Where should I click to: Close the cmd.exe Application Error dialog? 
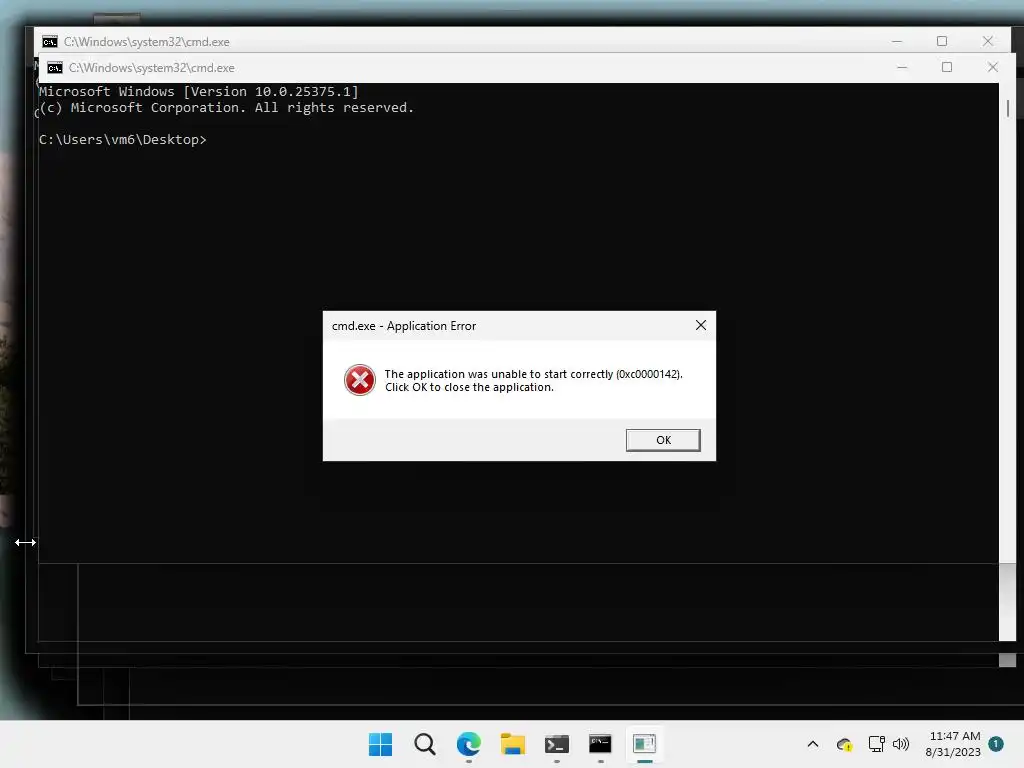(701, 325)
